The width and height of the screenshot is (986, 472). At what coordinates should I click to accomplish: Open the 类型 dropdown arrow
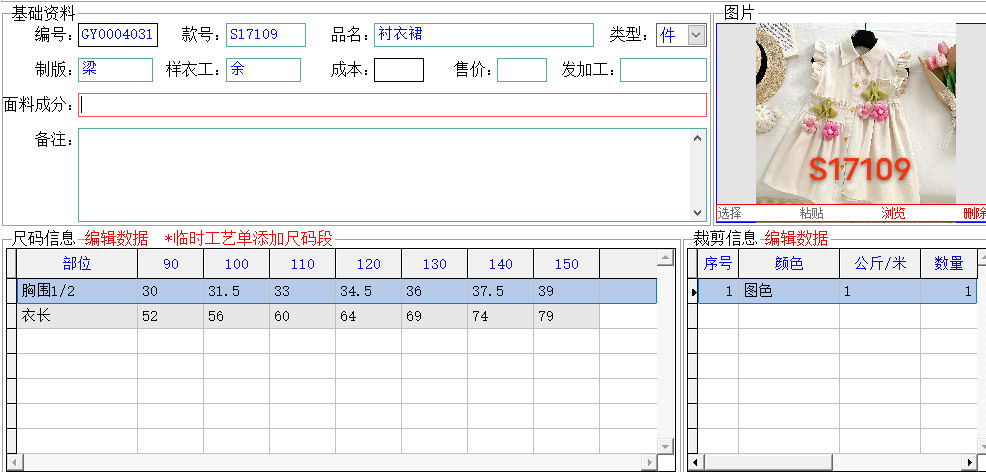697,35
